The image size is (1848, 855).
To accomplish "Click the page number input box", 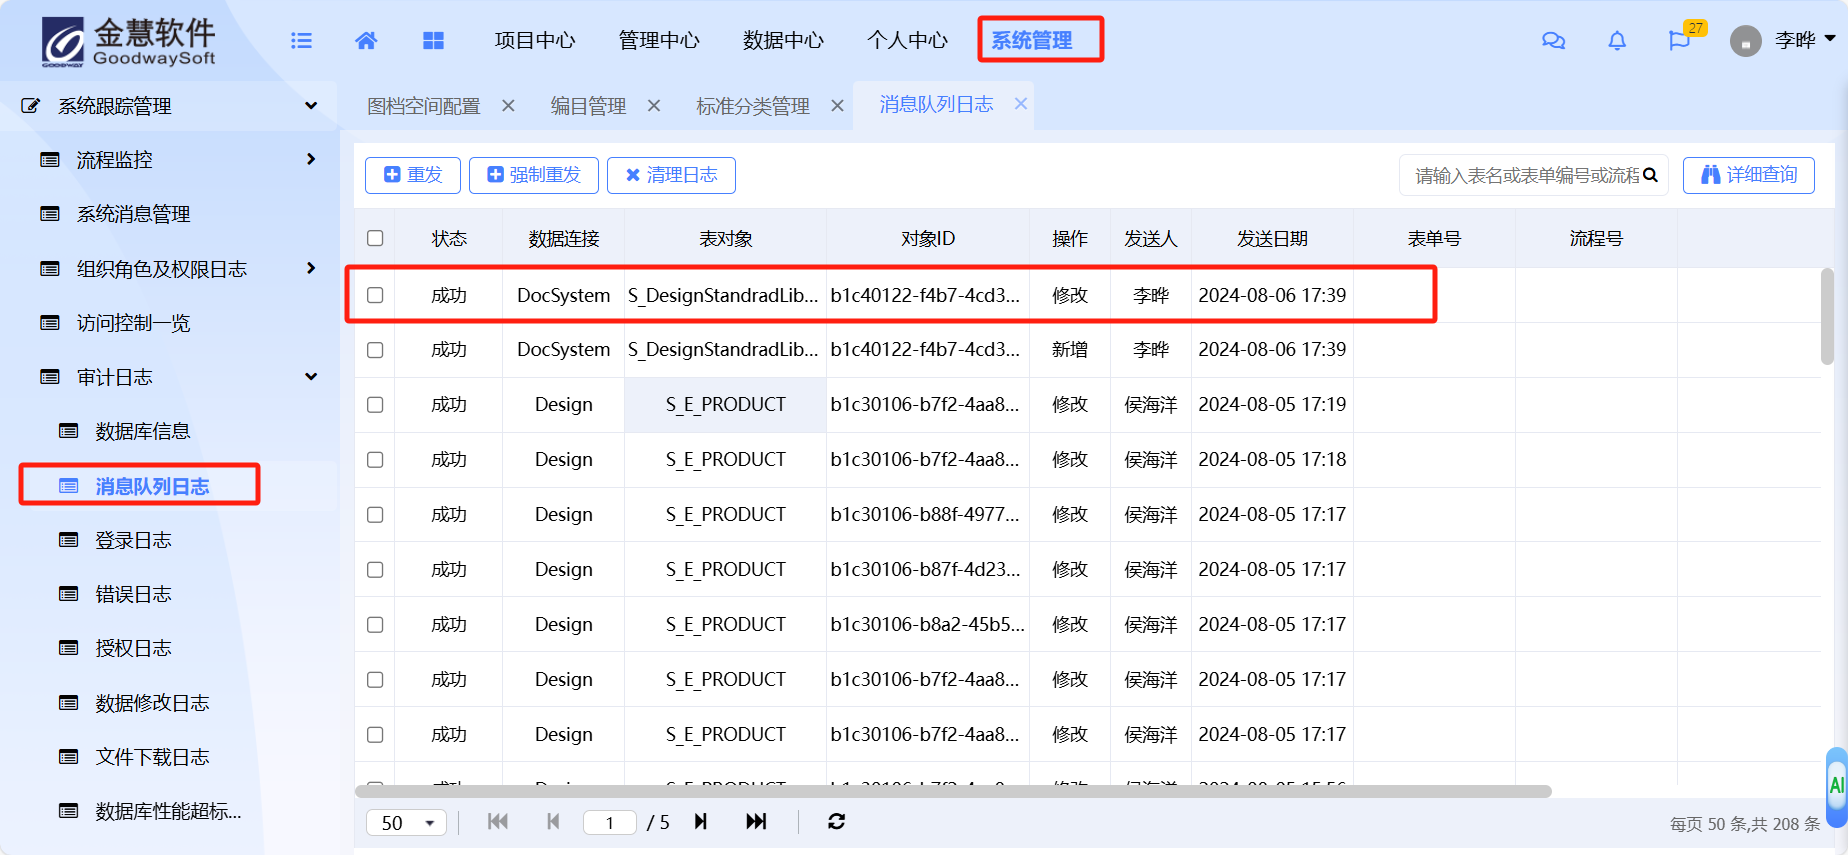I will (x=610, y=822).
